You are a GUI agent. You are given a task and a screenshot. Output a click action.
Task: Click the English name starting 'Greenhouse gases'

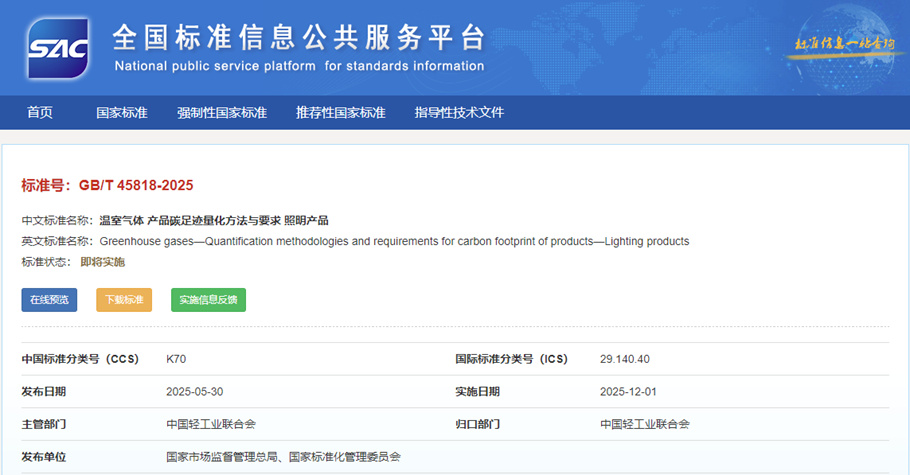pyautogui.click(x=394, y=241)
